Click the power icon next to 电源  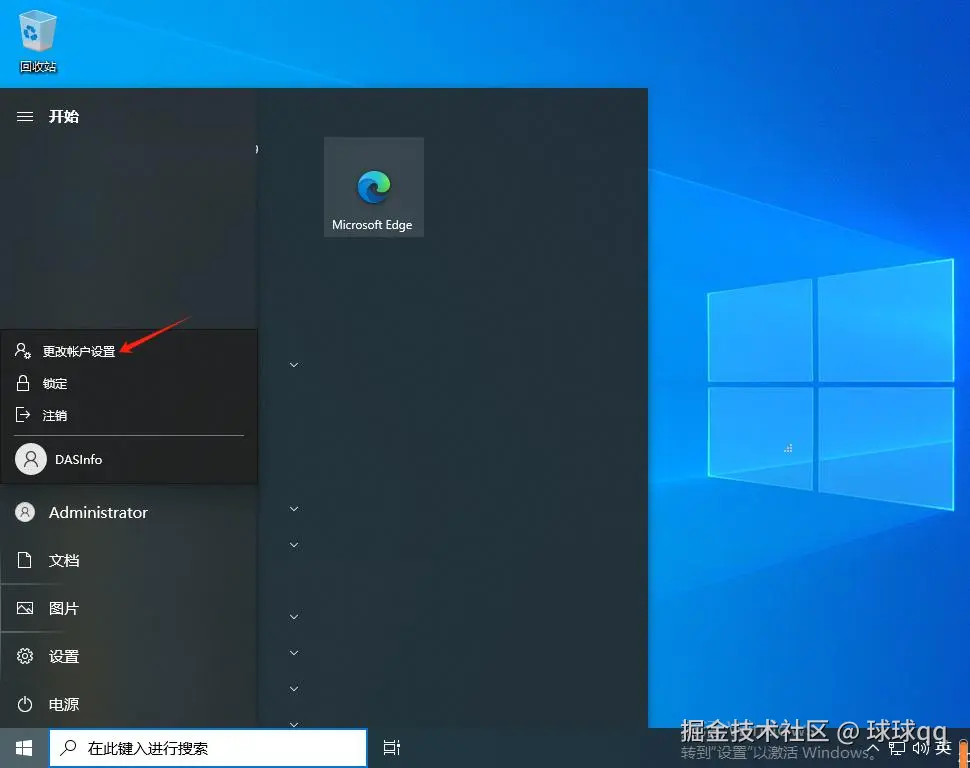tap(25, 704)
